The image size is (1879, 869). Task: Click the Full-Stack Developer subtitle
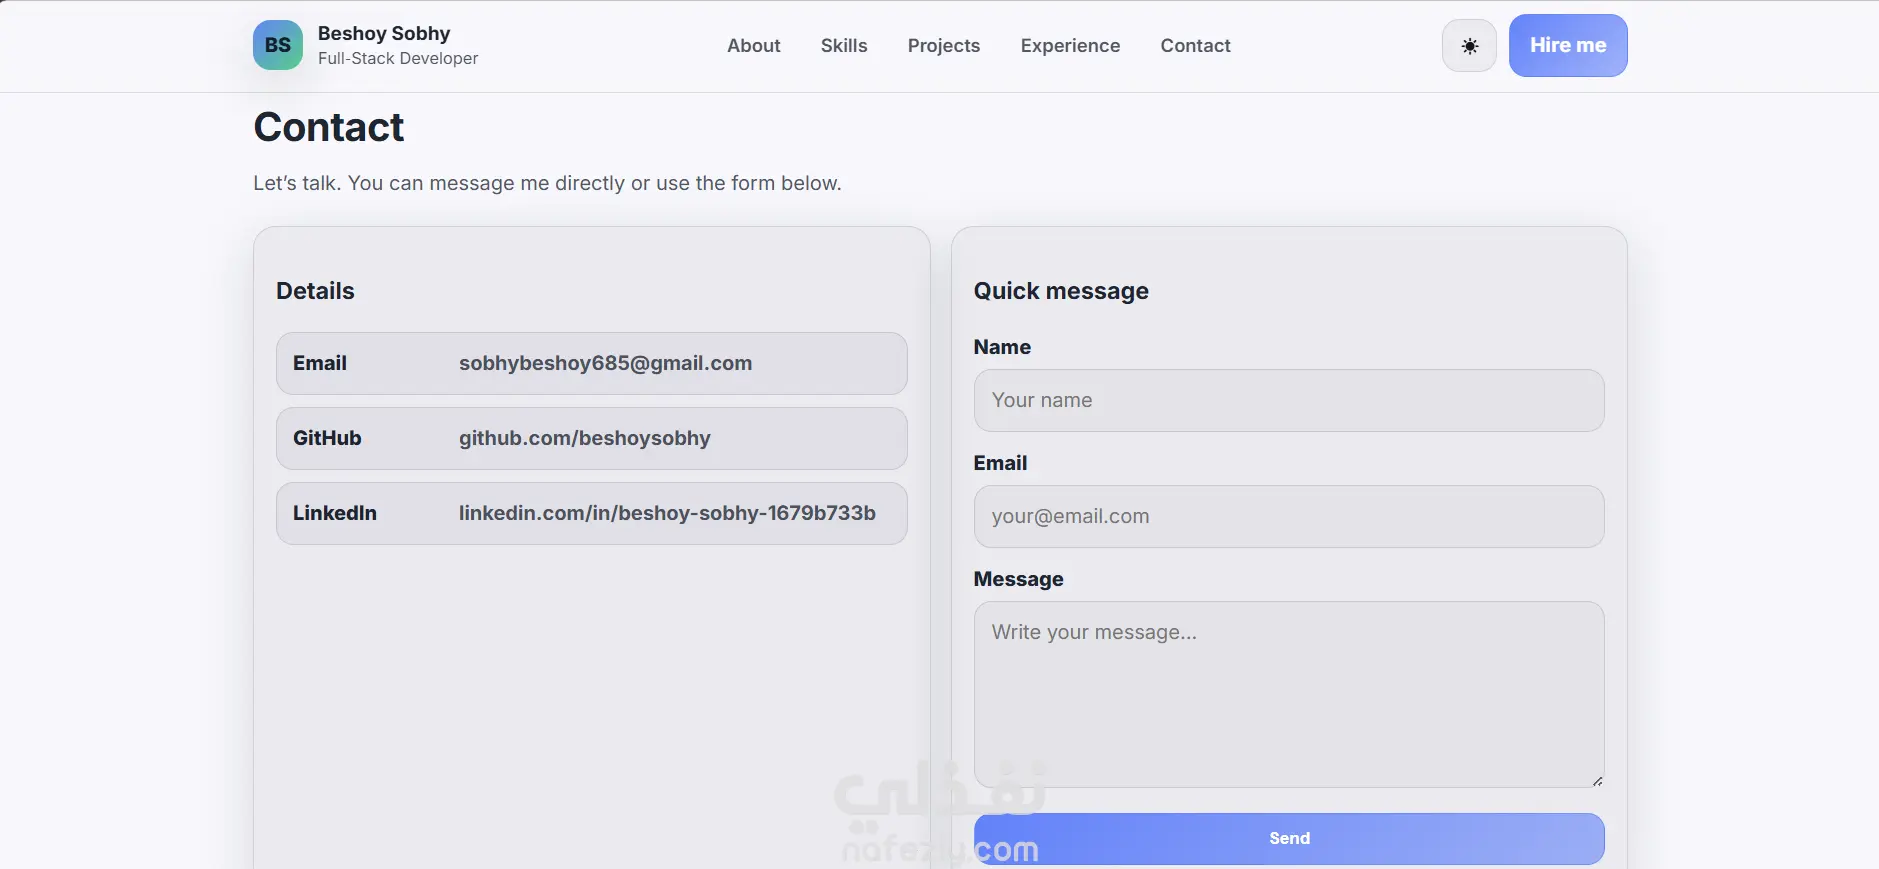[398, 58]
